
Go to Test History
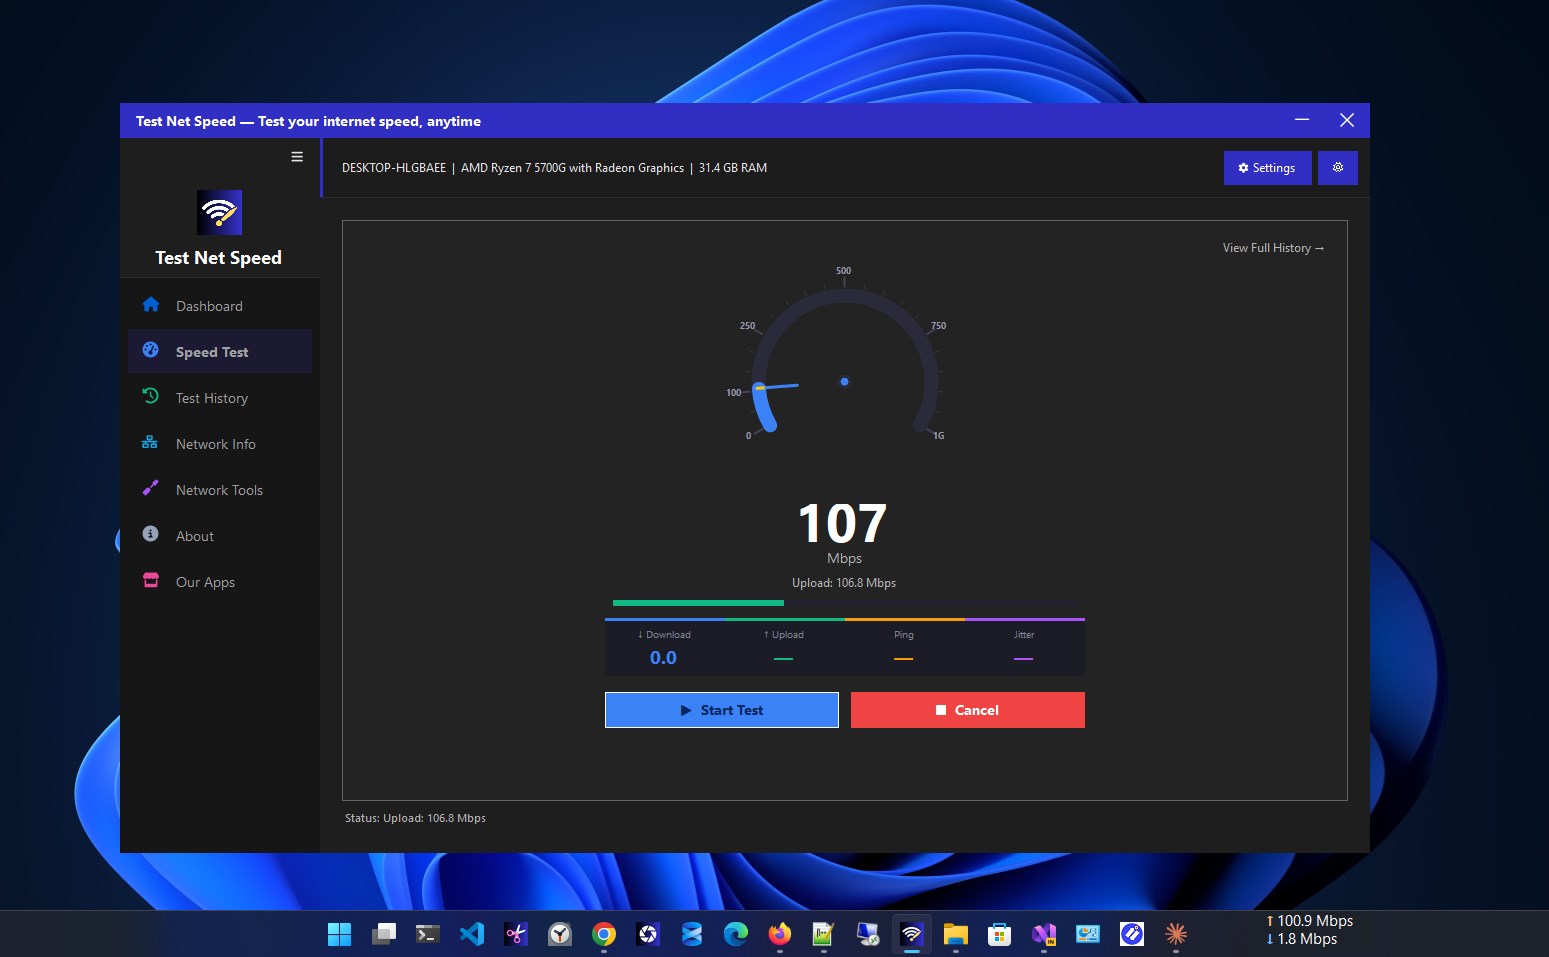coord(220,398)
